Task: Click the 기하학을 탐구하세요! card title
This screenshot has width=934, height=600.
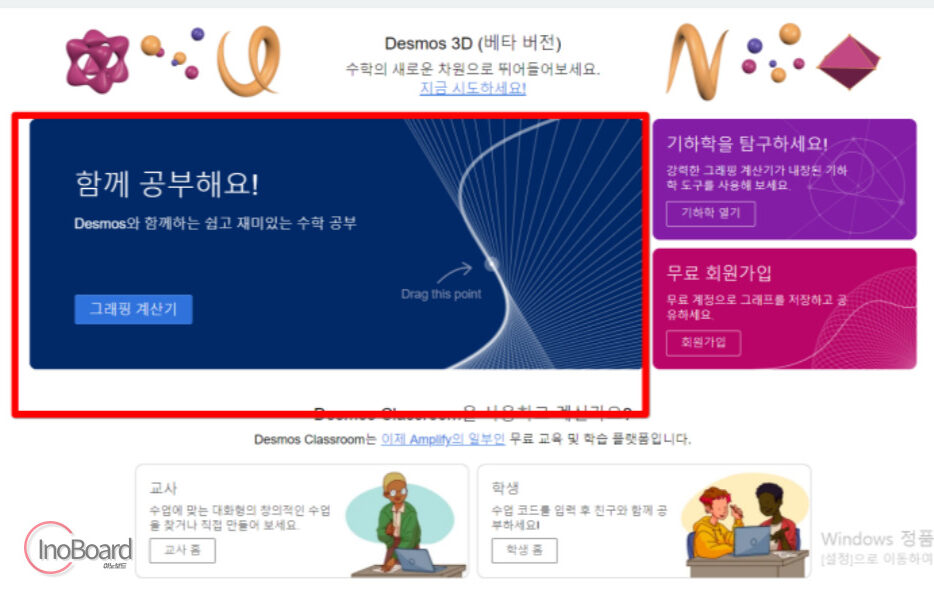Action: point(747,144)
